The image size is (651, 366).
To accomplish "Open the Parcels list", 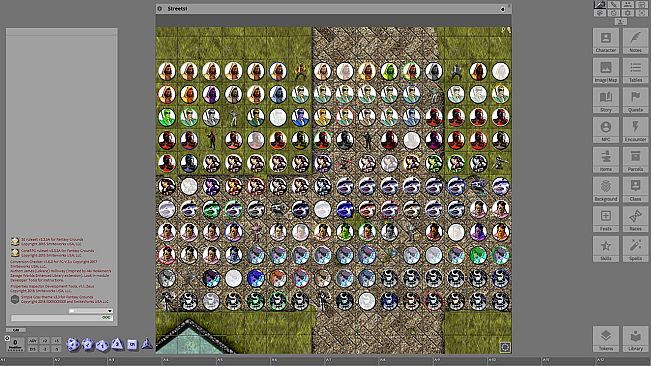I will pos(635,160).
